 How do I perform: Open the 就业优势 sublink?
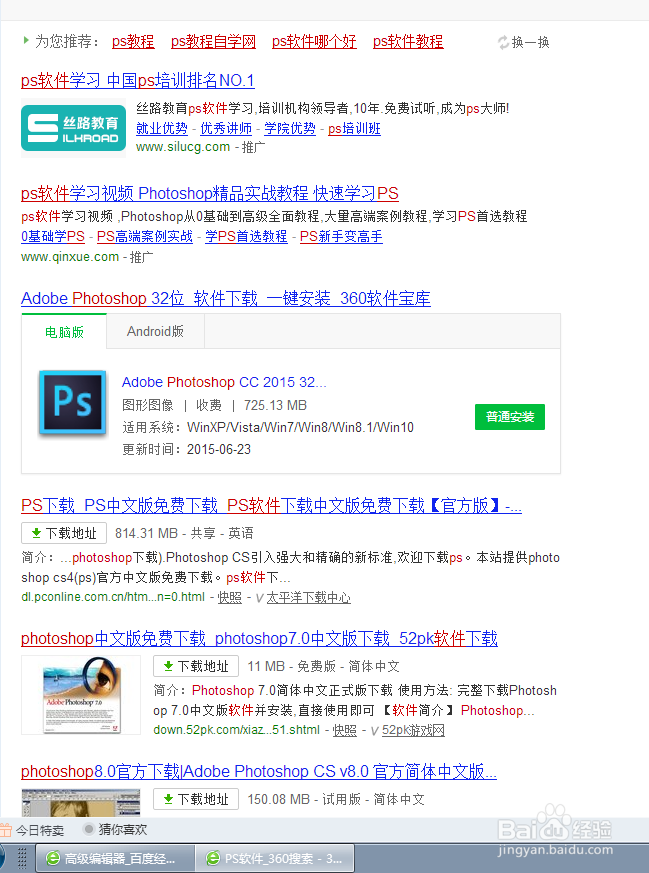tap(161, 129)
